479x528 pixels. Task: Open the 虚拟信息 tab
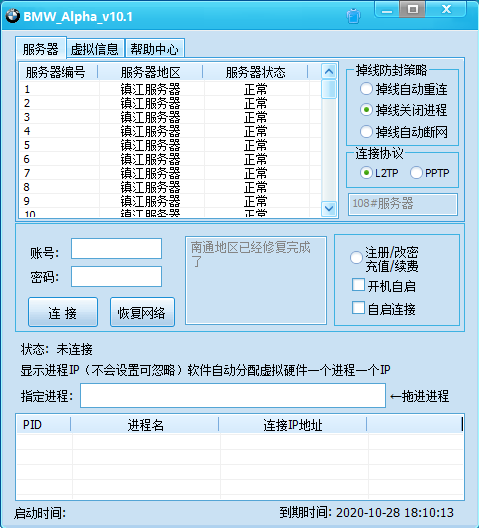[x=95, y=49]
